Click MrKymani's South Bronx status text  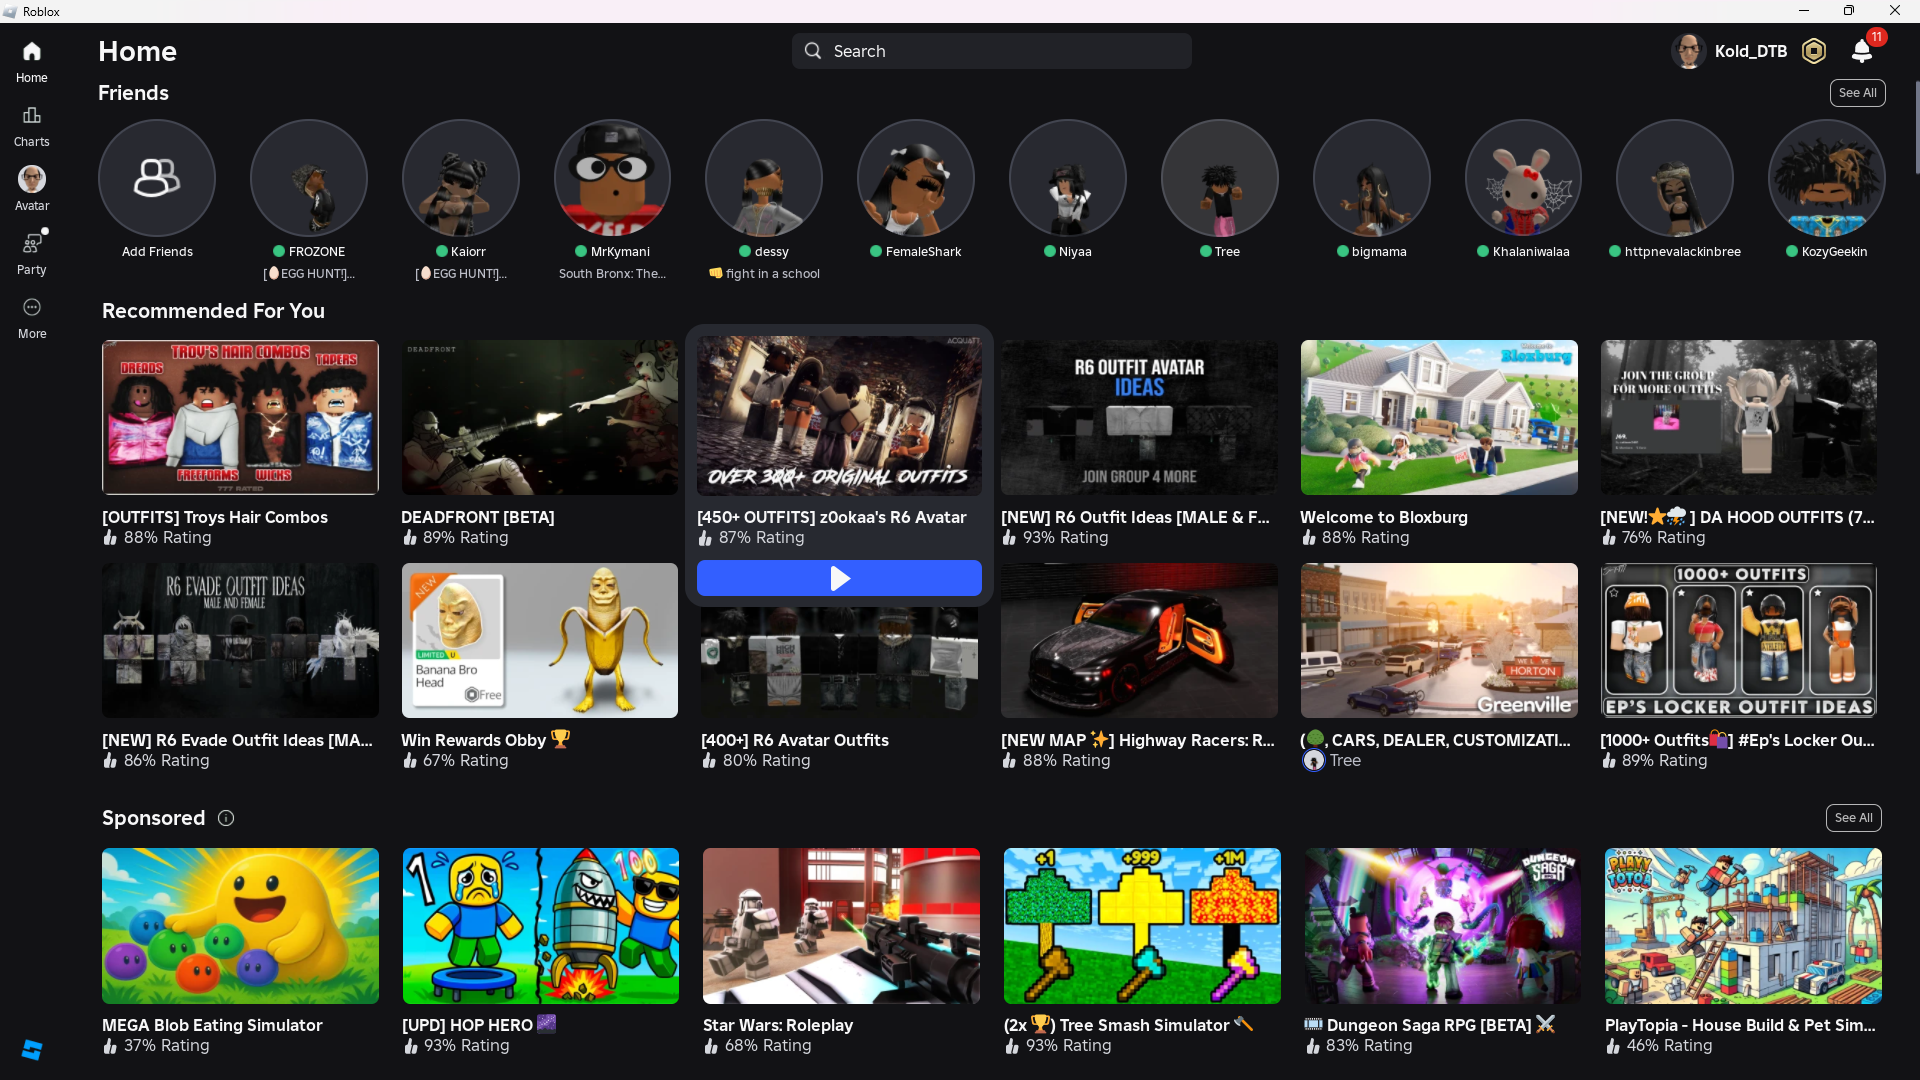pyautogui.click(x=612, y=274)
